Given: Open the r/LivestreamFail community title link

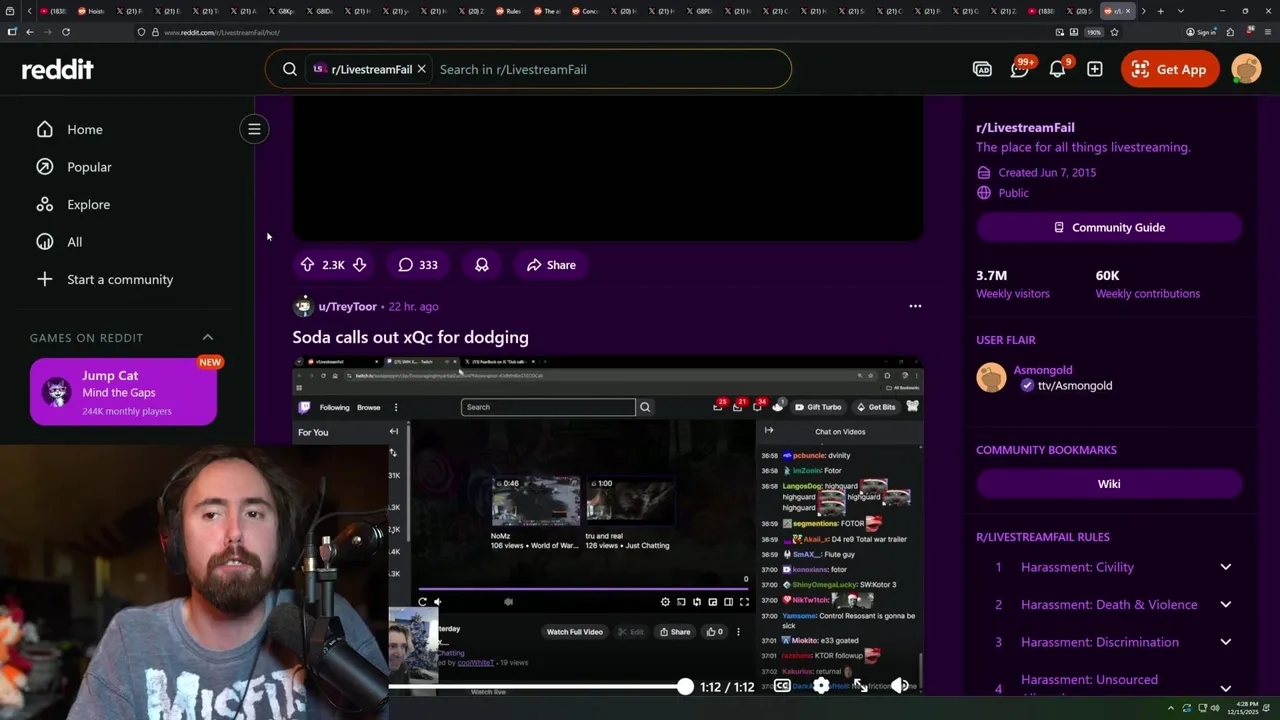Looking at the screenshot, I should pyautogui.click(x=1025, y=127).
